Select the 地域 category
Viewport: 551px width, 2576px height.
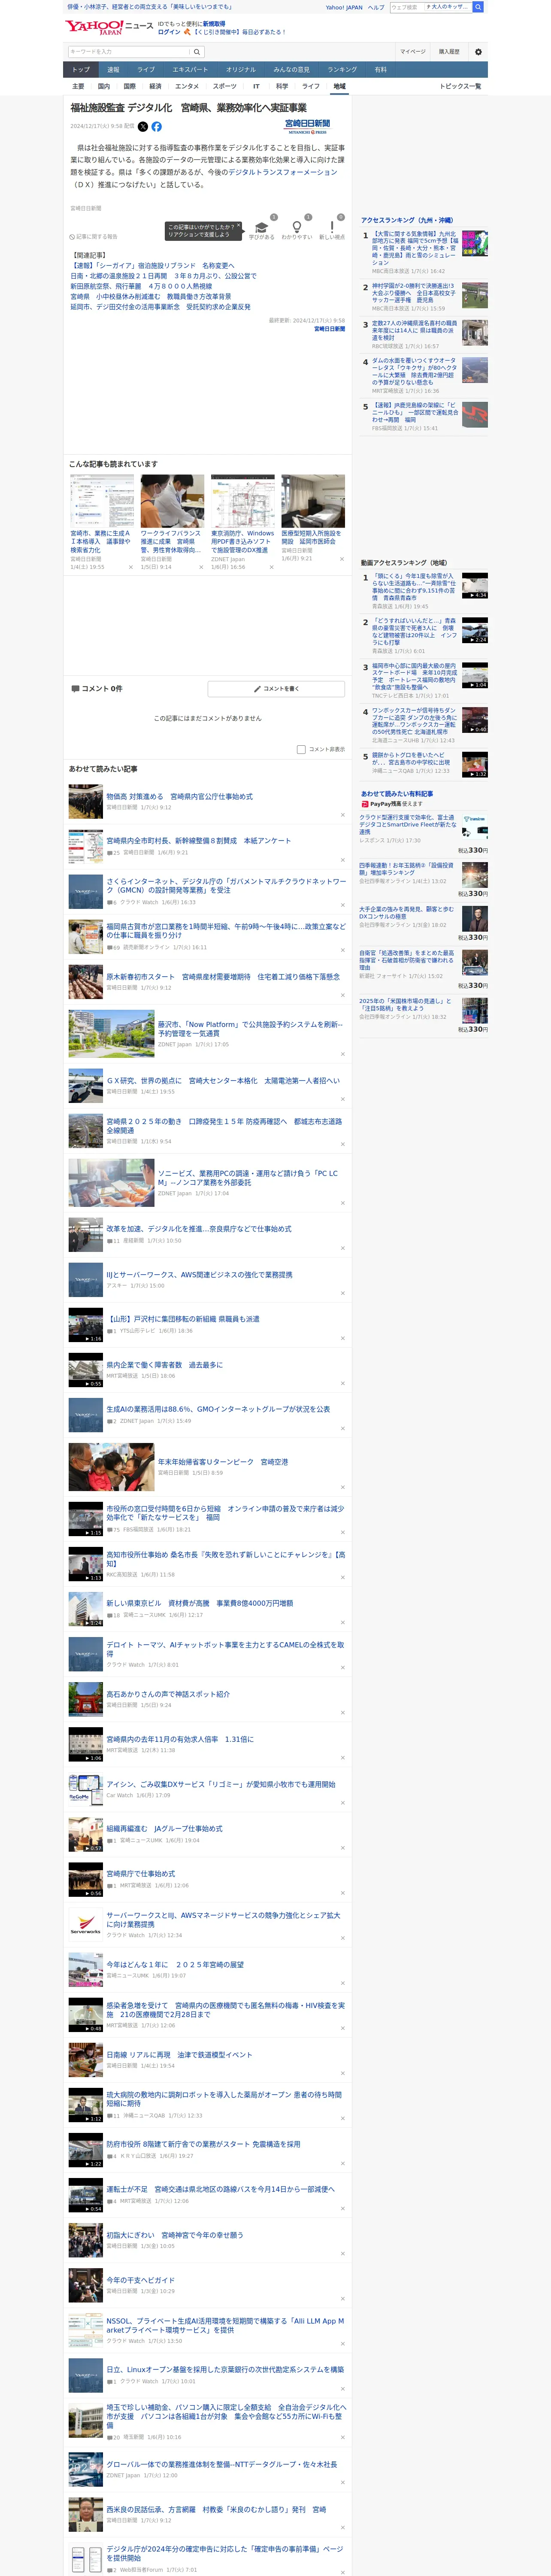coord(339,86)
